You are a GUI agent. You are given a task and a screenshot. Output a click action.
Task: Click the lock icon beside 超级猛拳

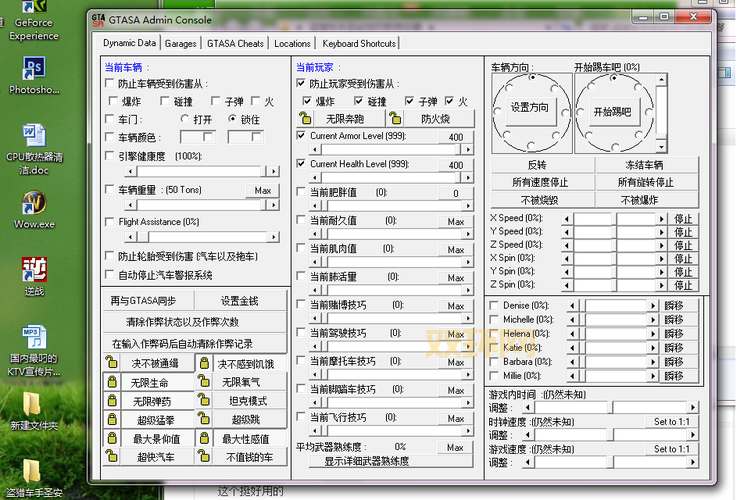(112, 419)
